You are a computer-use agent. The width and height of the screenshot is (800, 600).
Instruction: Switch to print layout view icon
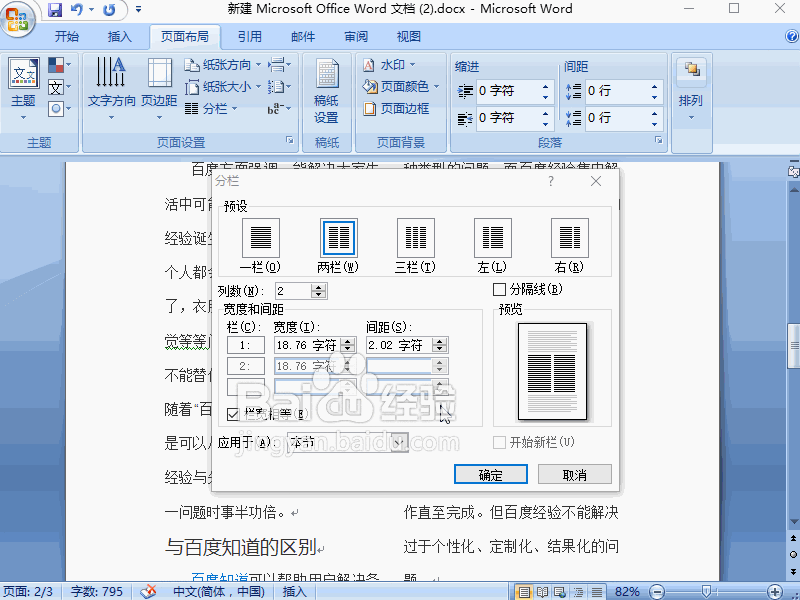point(524,592)
